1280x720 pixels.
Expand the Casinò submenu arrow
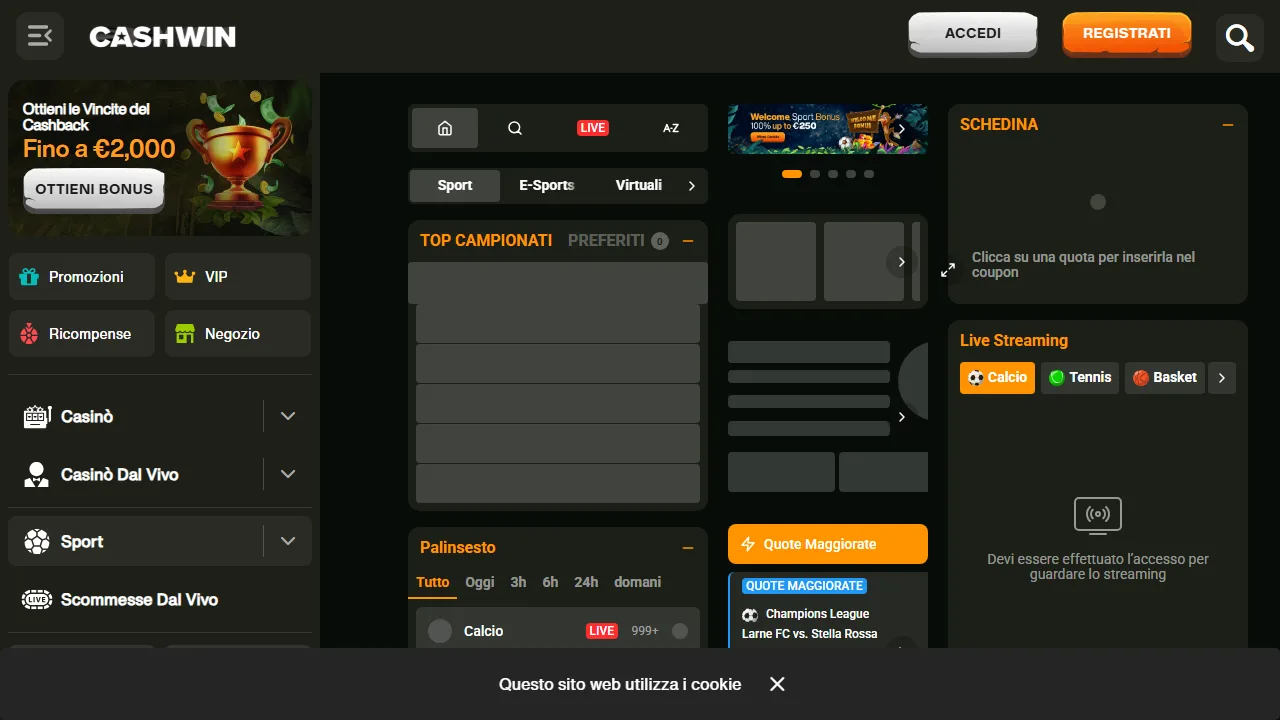(x=288, y=416)
